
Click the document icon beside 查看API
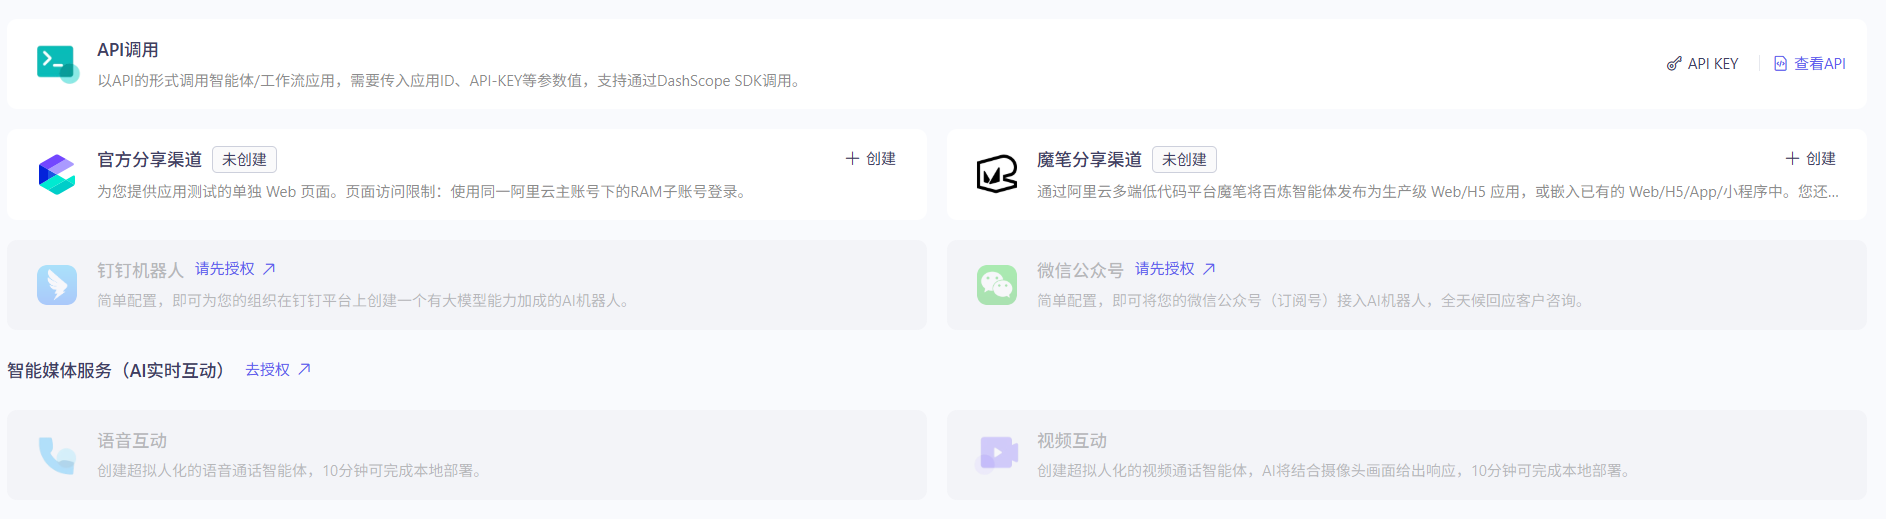click(1780, 64)
